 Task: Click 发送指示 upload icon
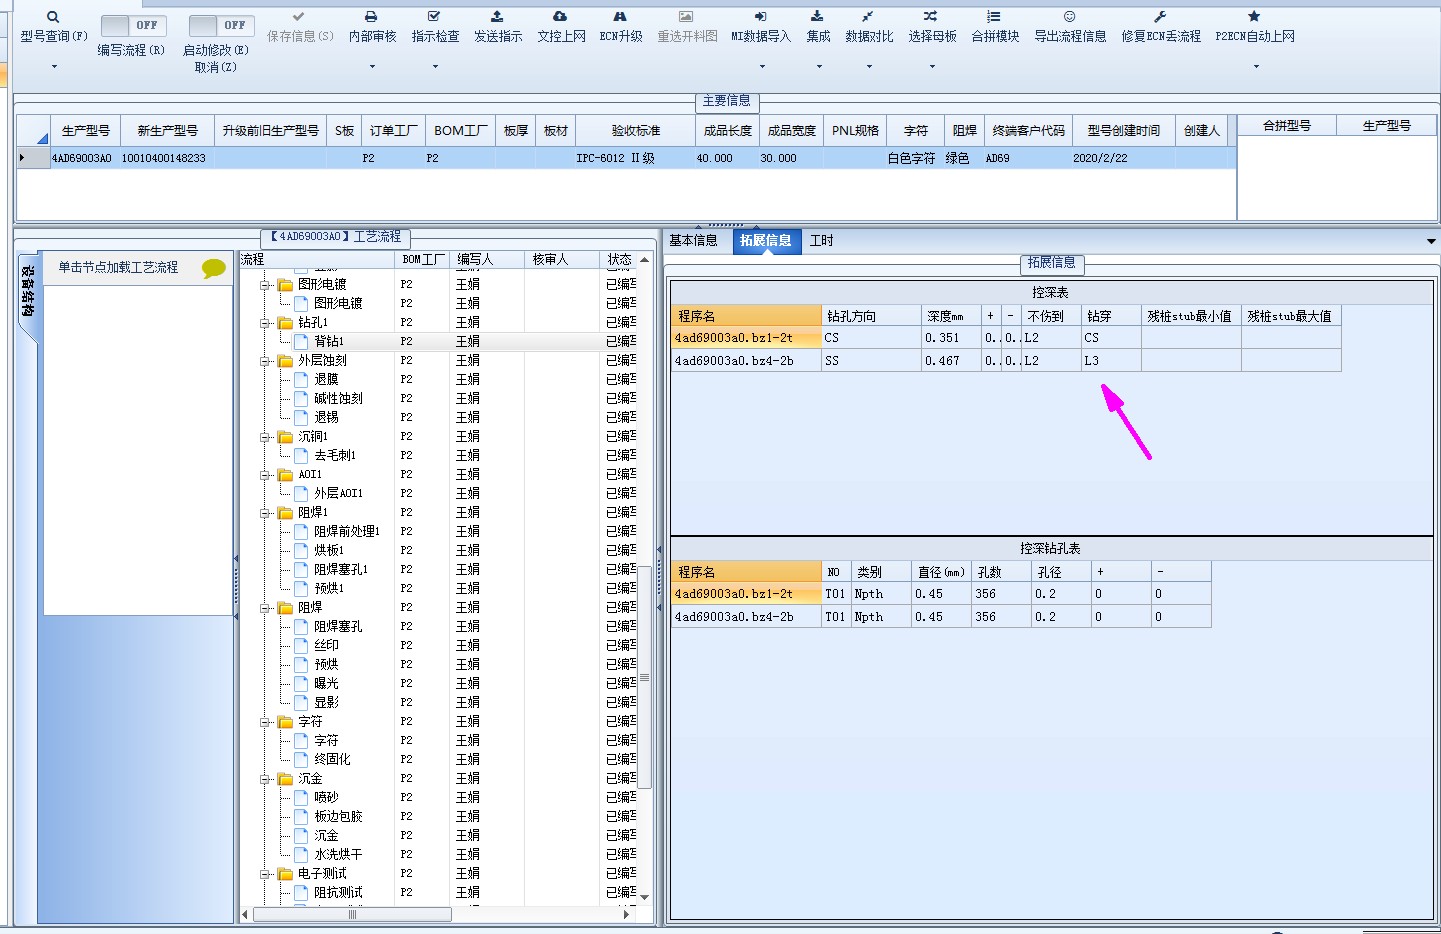click(497, 17)
